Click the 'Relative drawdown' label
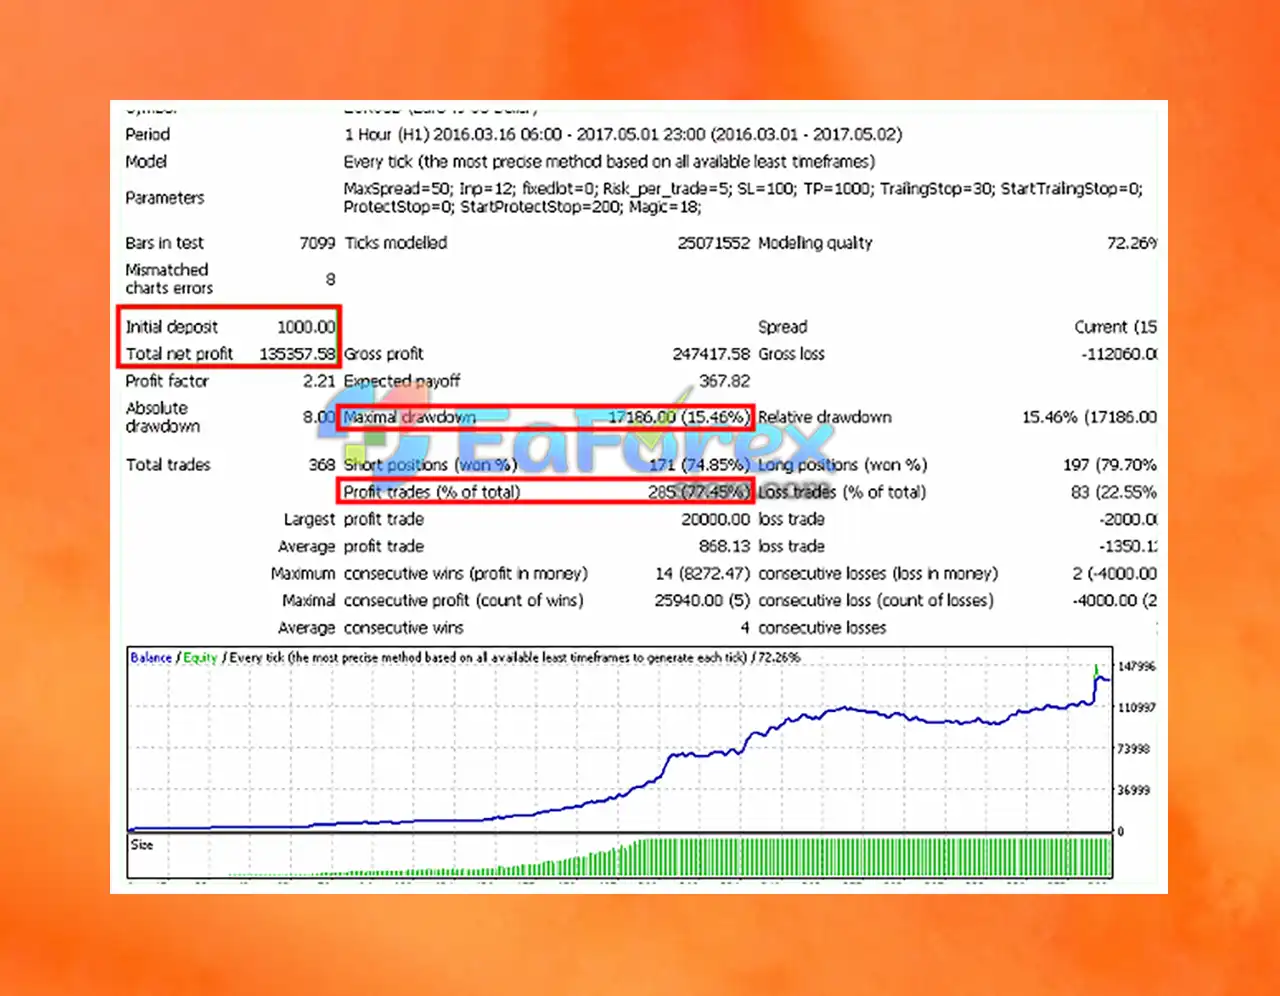The image size is (1280, 996). tap(824, 417)
